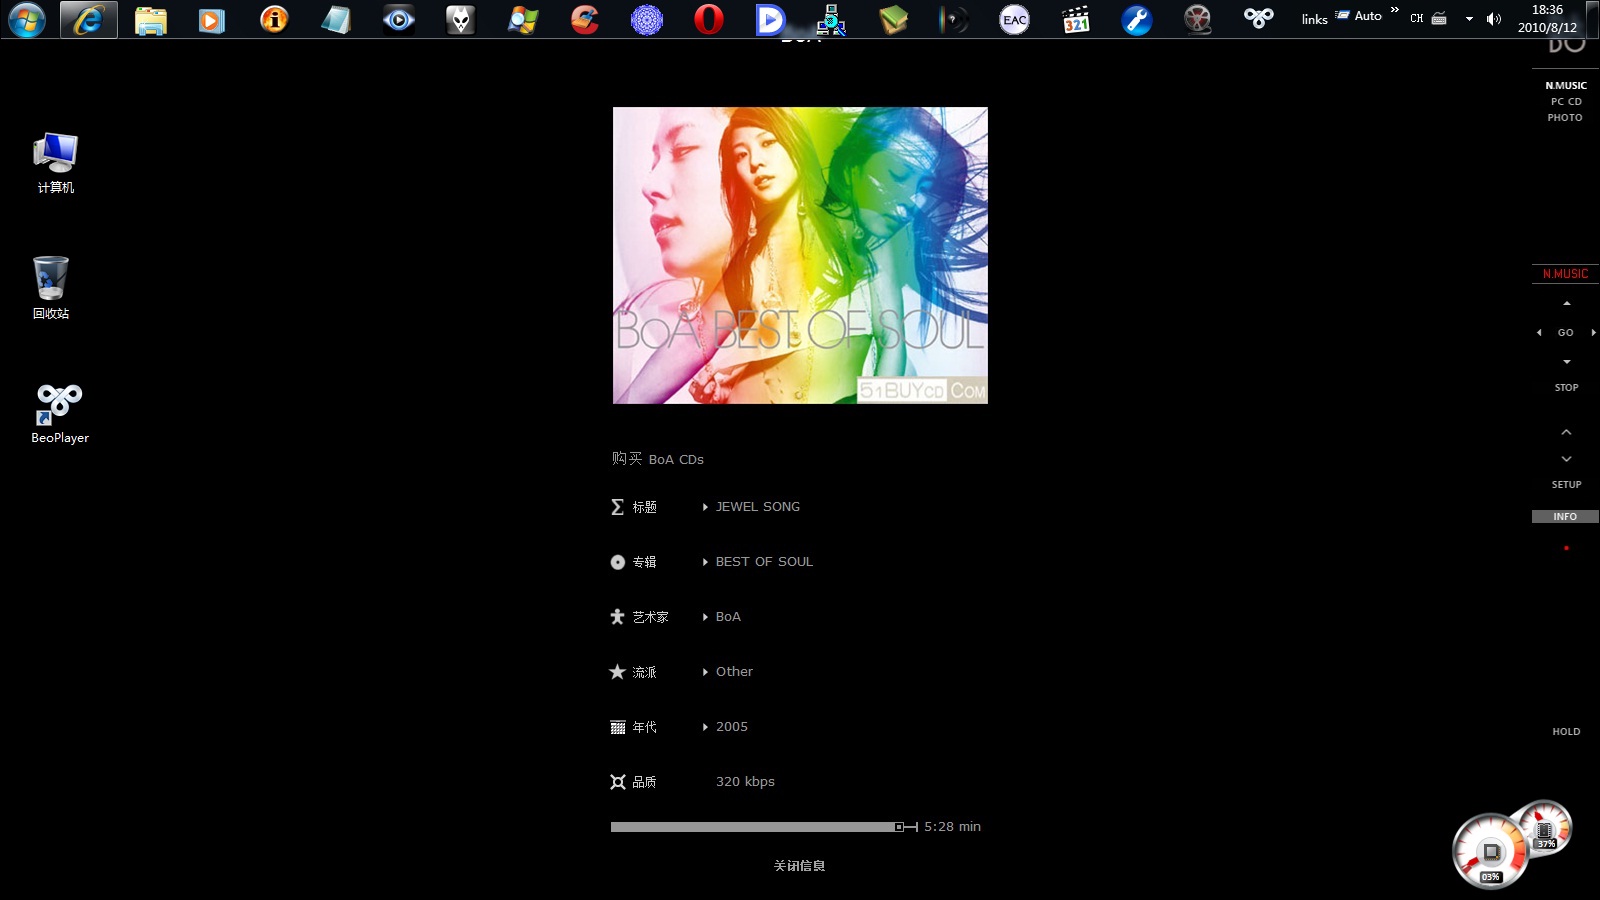Click the 标题 title sigma icon

617,507
